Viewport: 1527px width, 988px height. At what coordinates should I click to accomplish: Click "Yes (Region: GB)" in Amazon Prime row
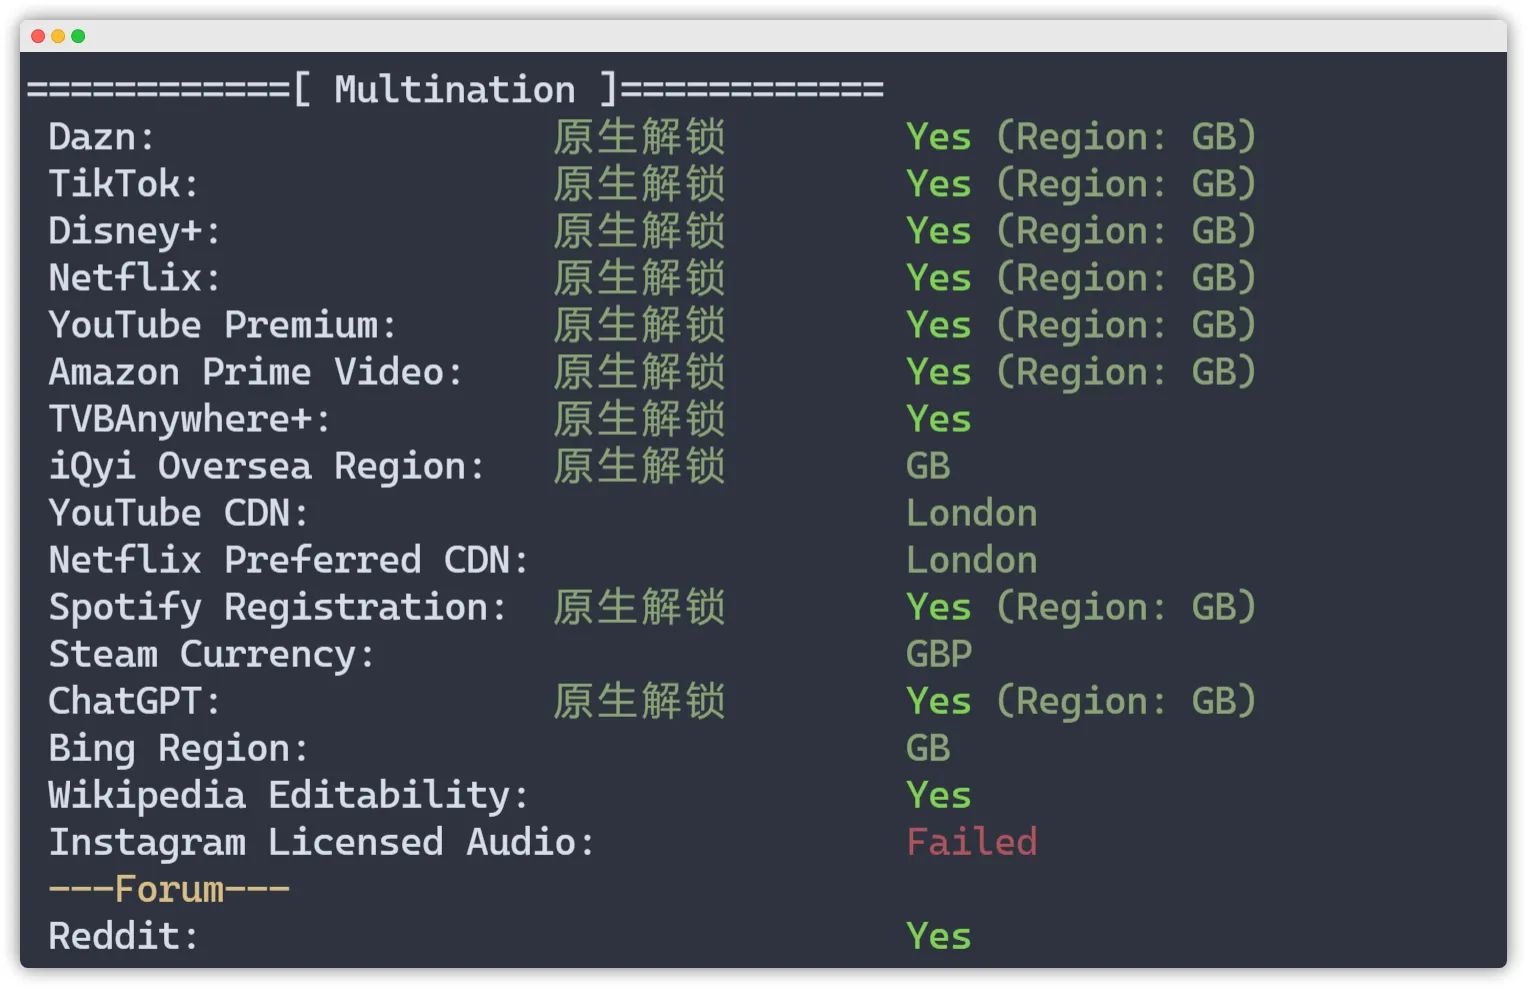[x=1081, y=372]
